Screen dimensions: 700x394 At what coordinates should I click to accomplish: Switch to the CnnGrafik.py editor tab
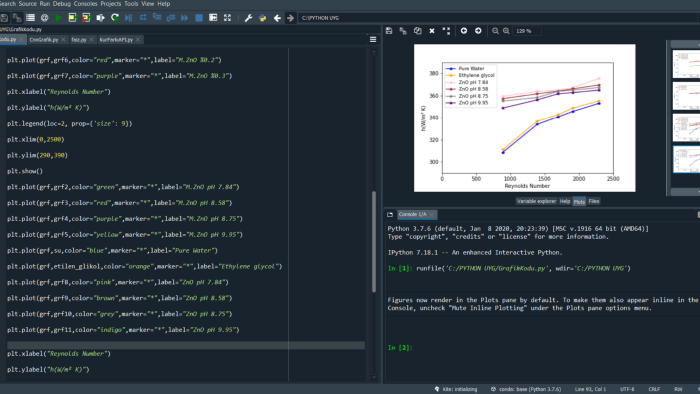pos(44,40)
